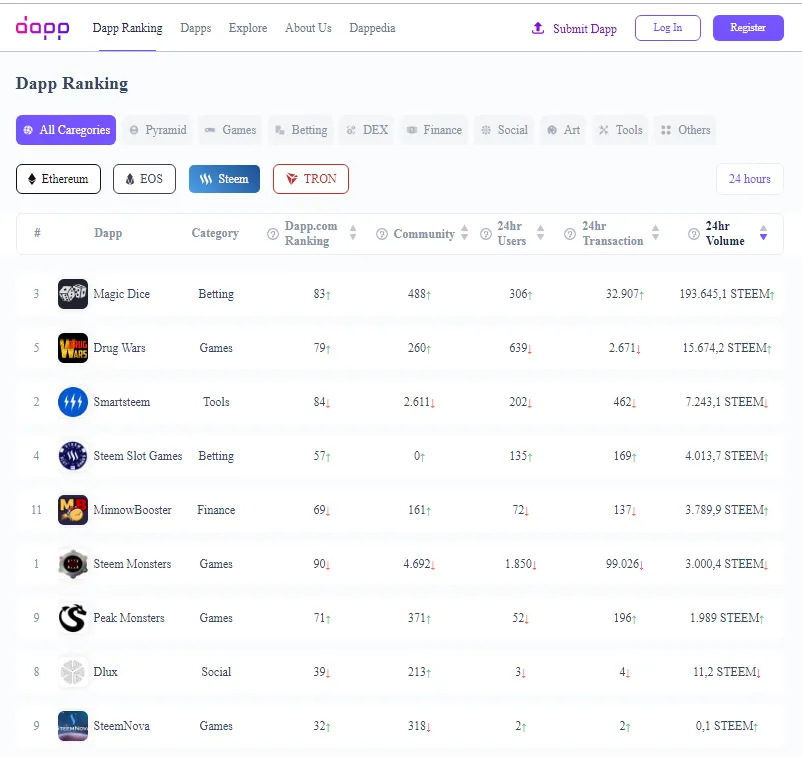Open the Steem Slot Games name

(x=138, y=456)
